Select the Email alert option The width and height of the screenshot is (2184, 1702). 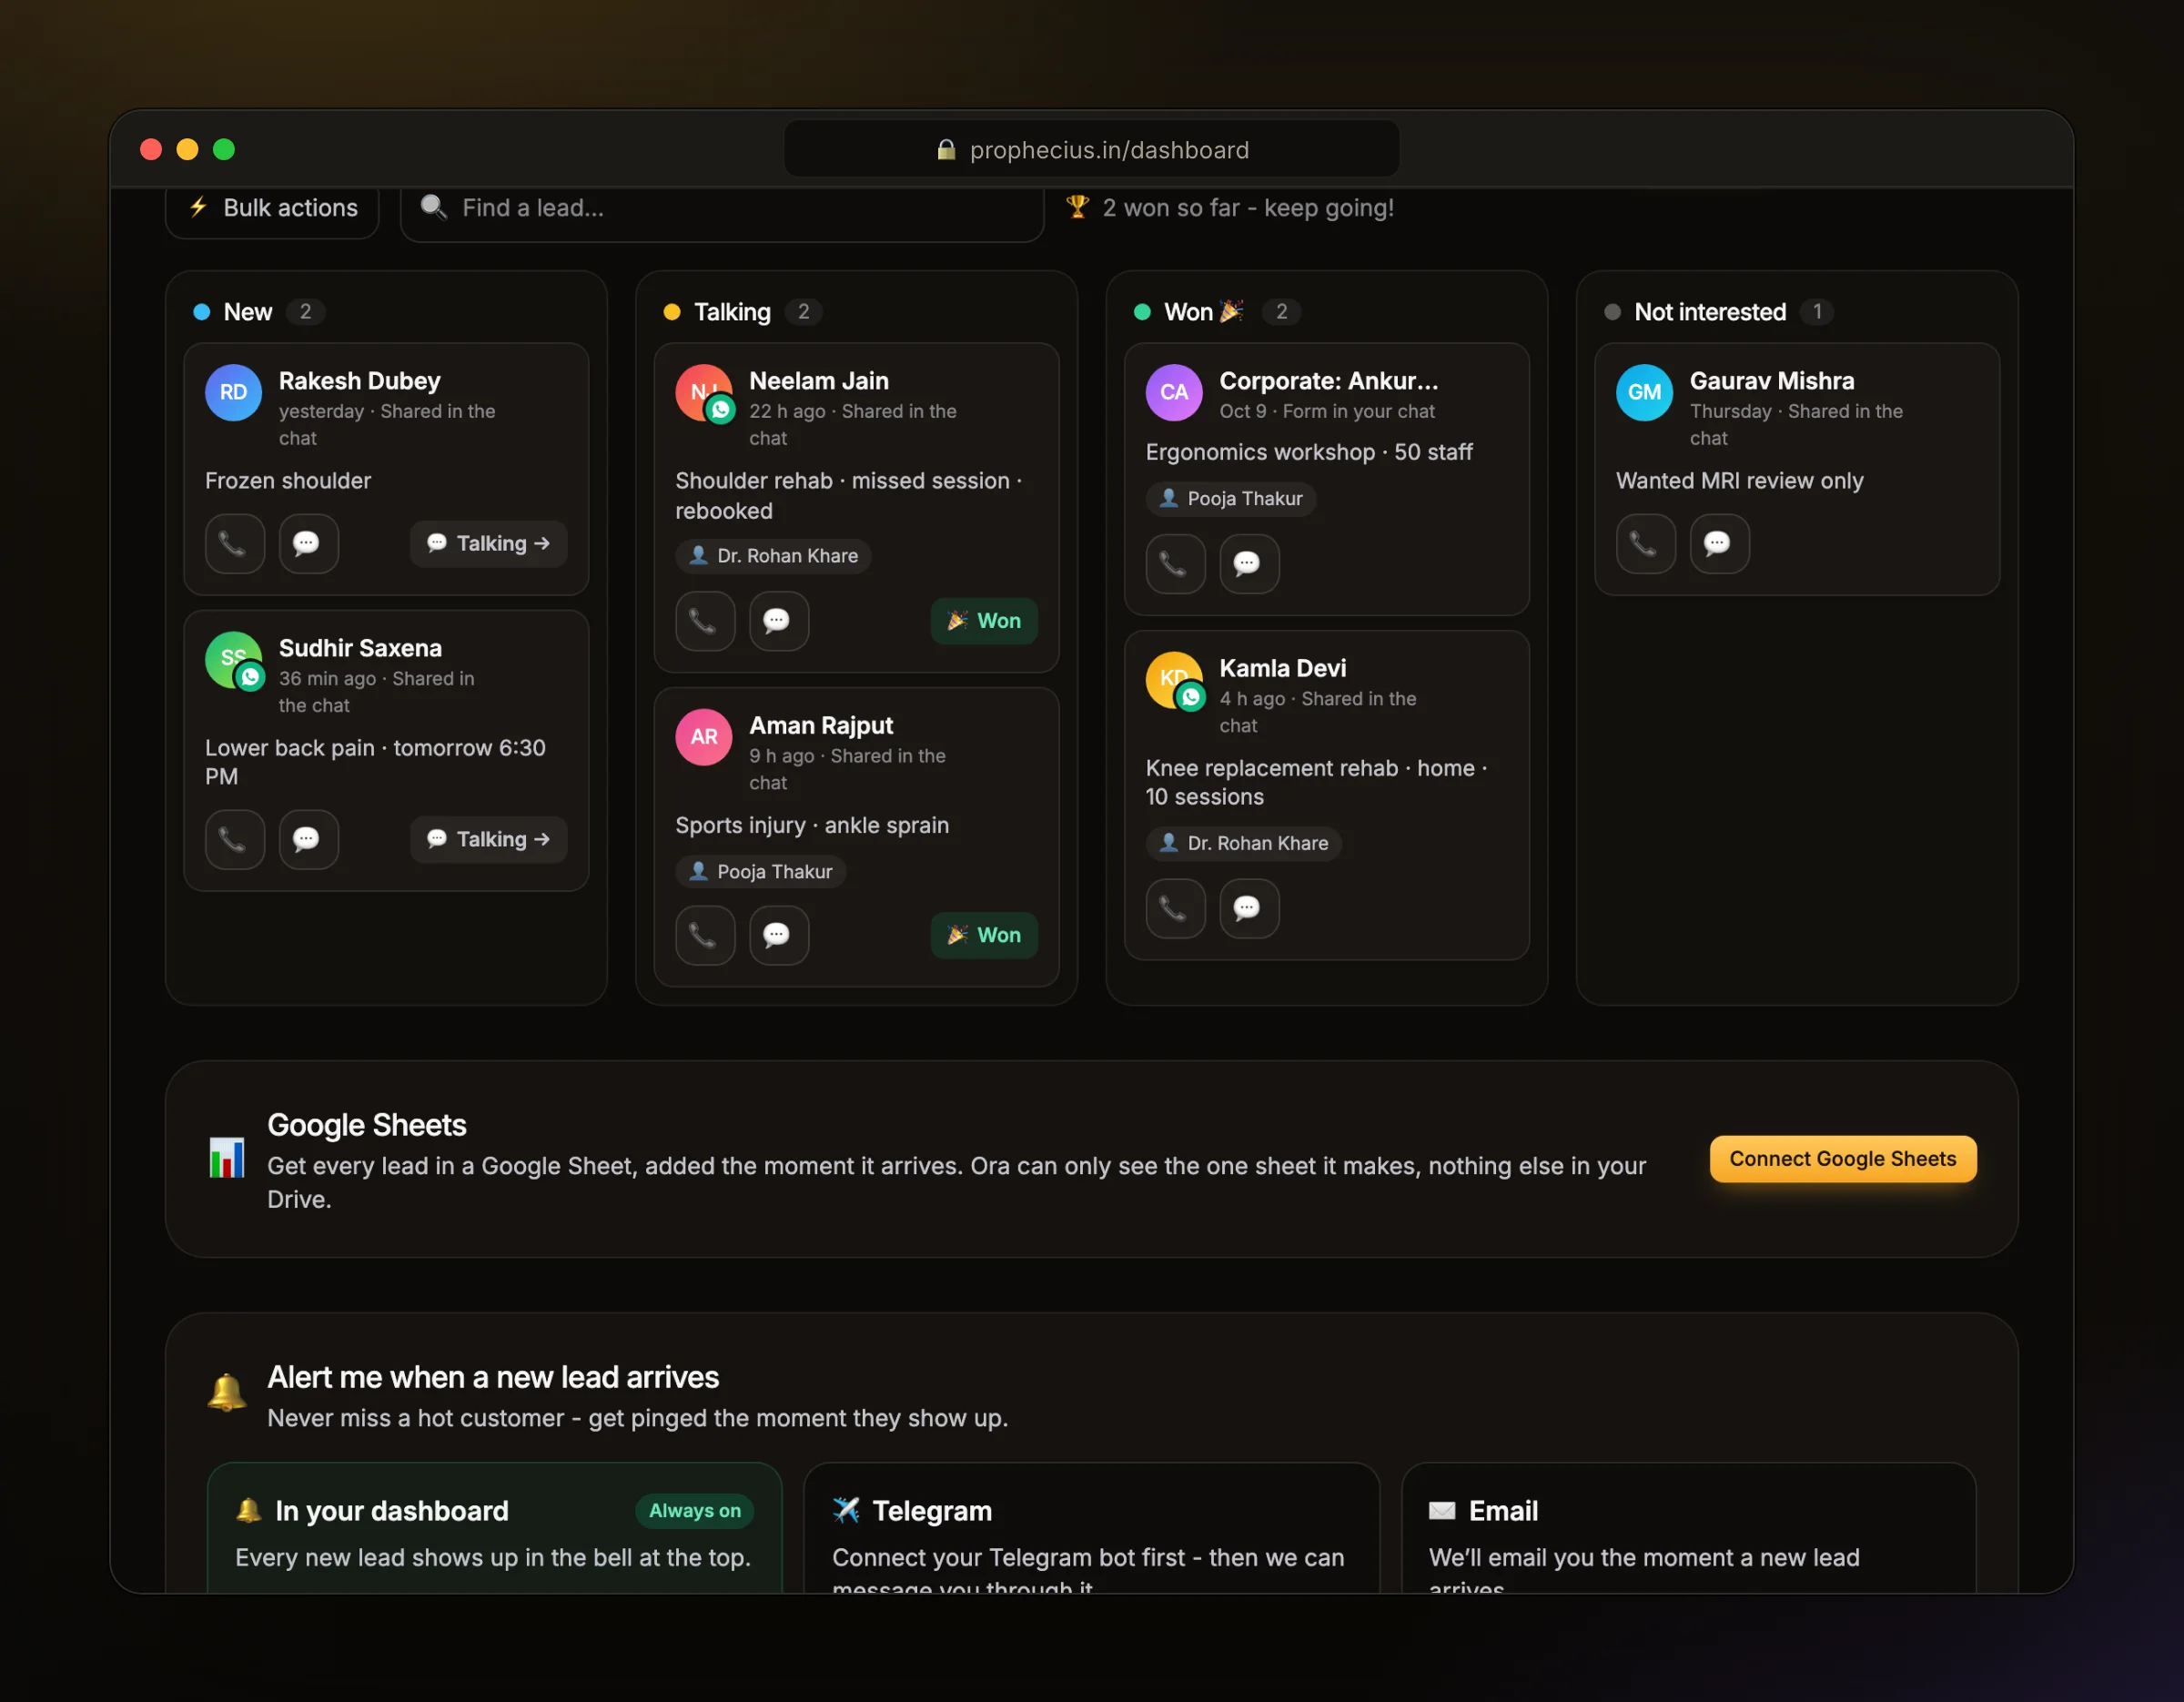1688,1528
